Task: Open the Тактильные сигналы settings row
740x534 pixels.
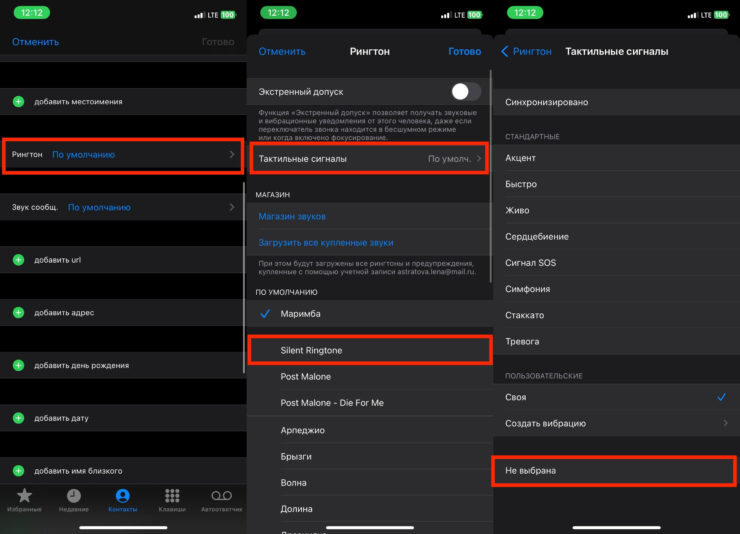Action: tap(369, 159)
